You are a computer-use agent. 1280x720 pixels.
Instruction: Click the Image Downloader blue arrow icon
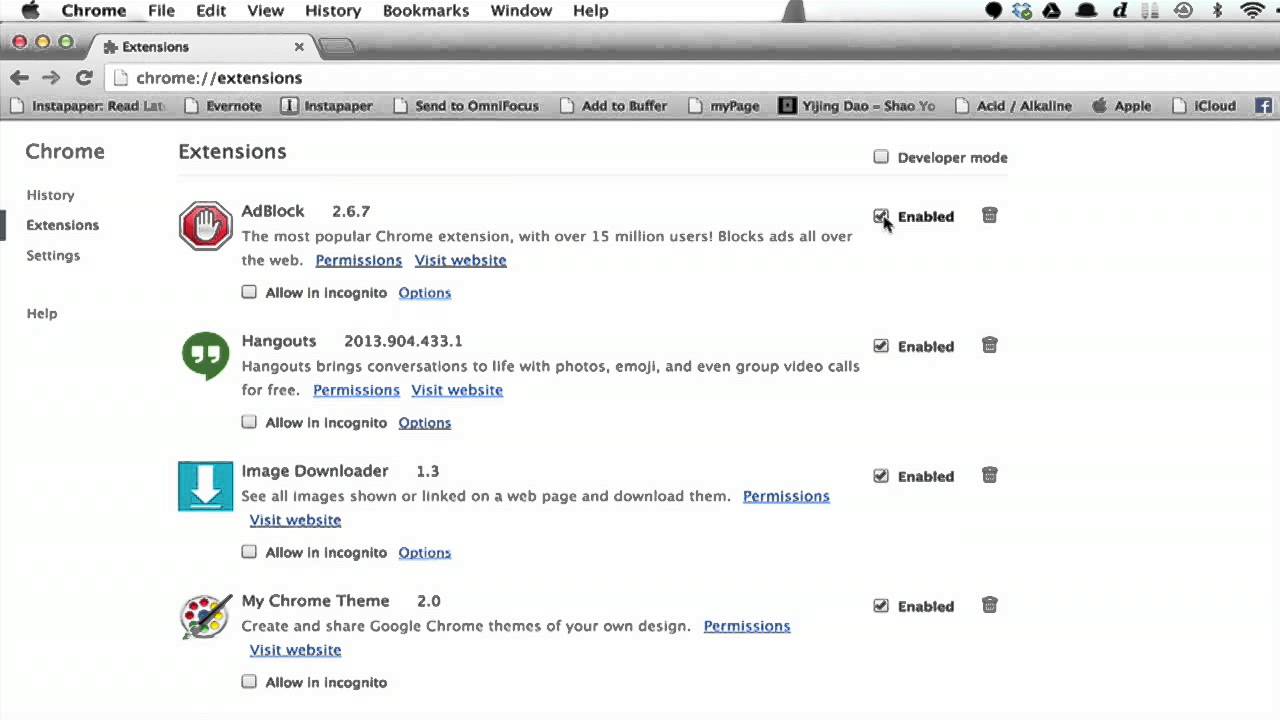206,486
